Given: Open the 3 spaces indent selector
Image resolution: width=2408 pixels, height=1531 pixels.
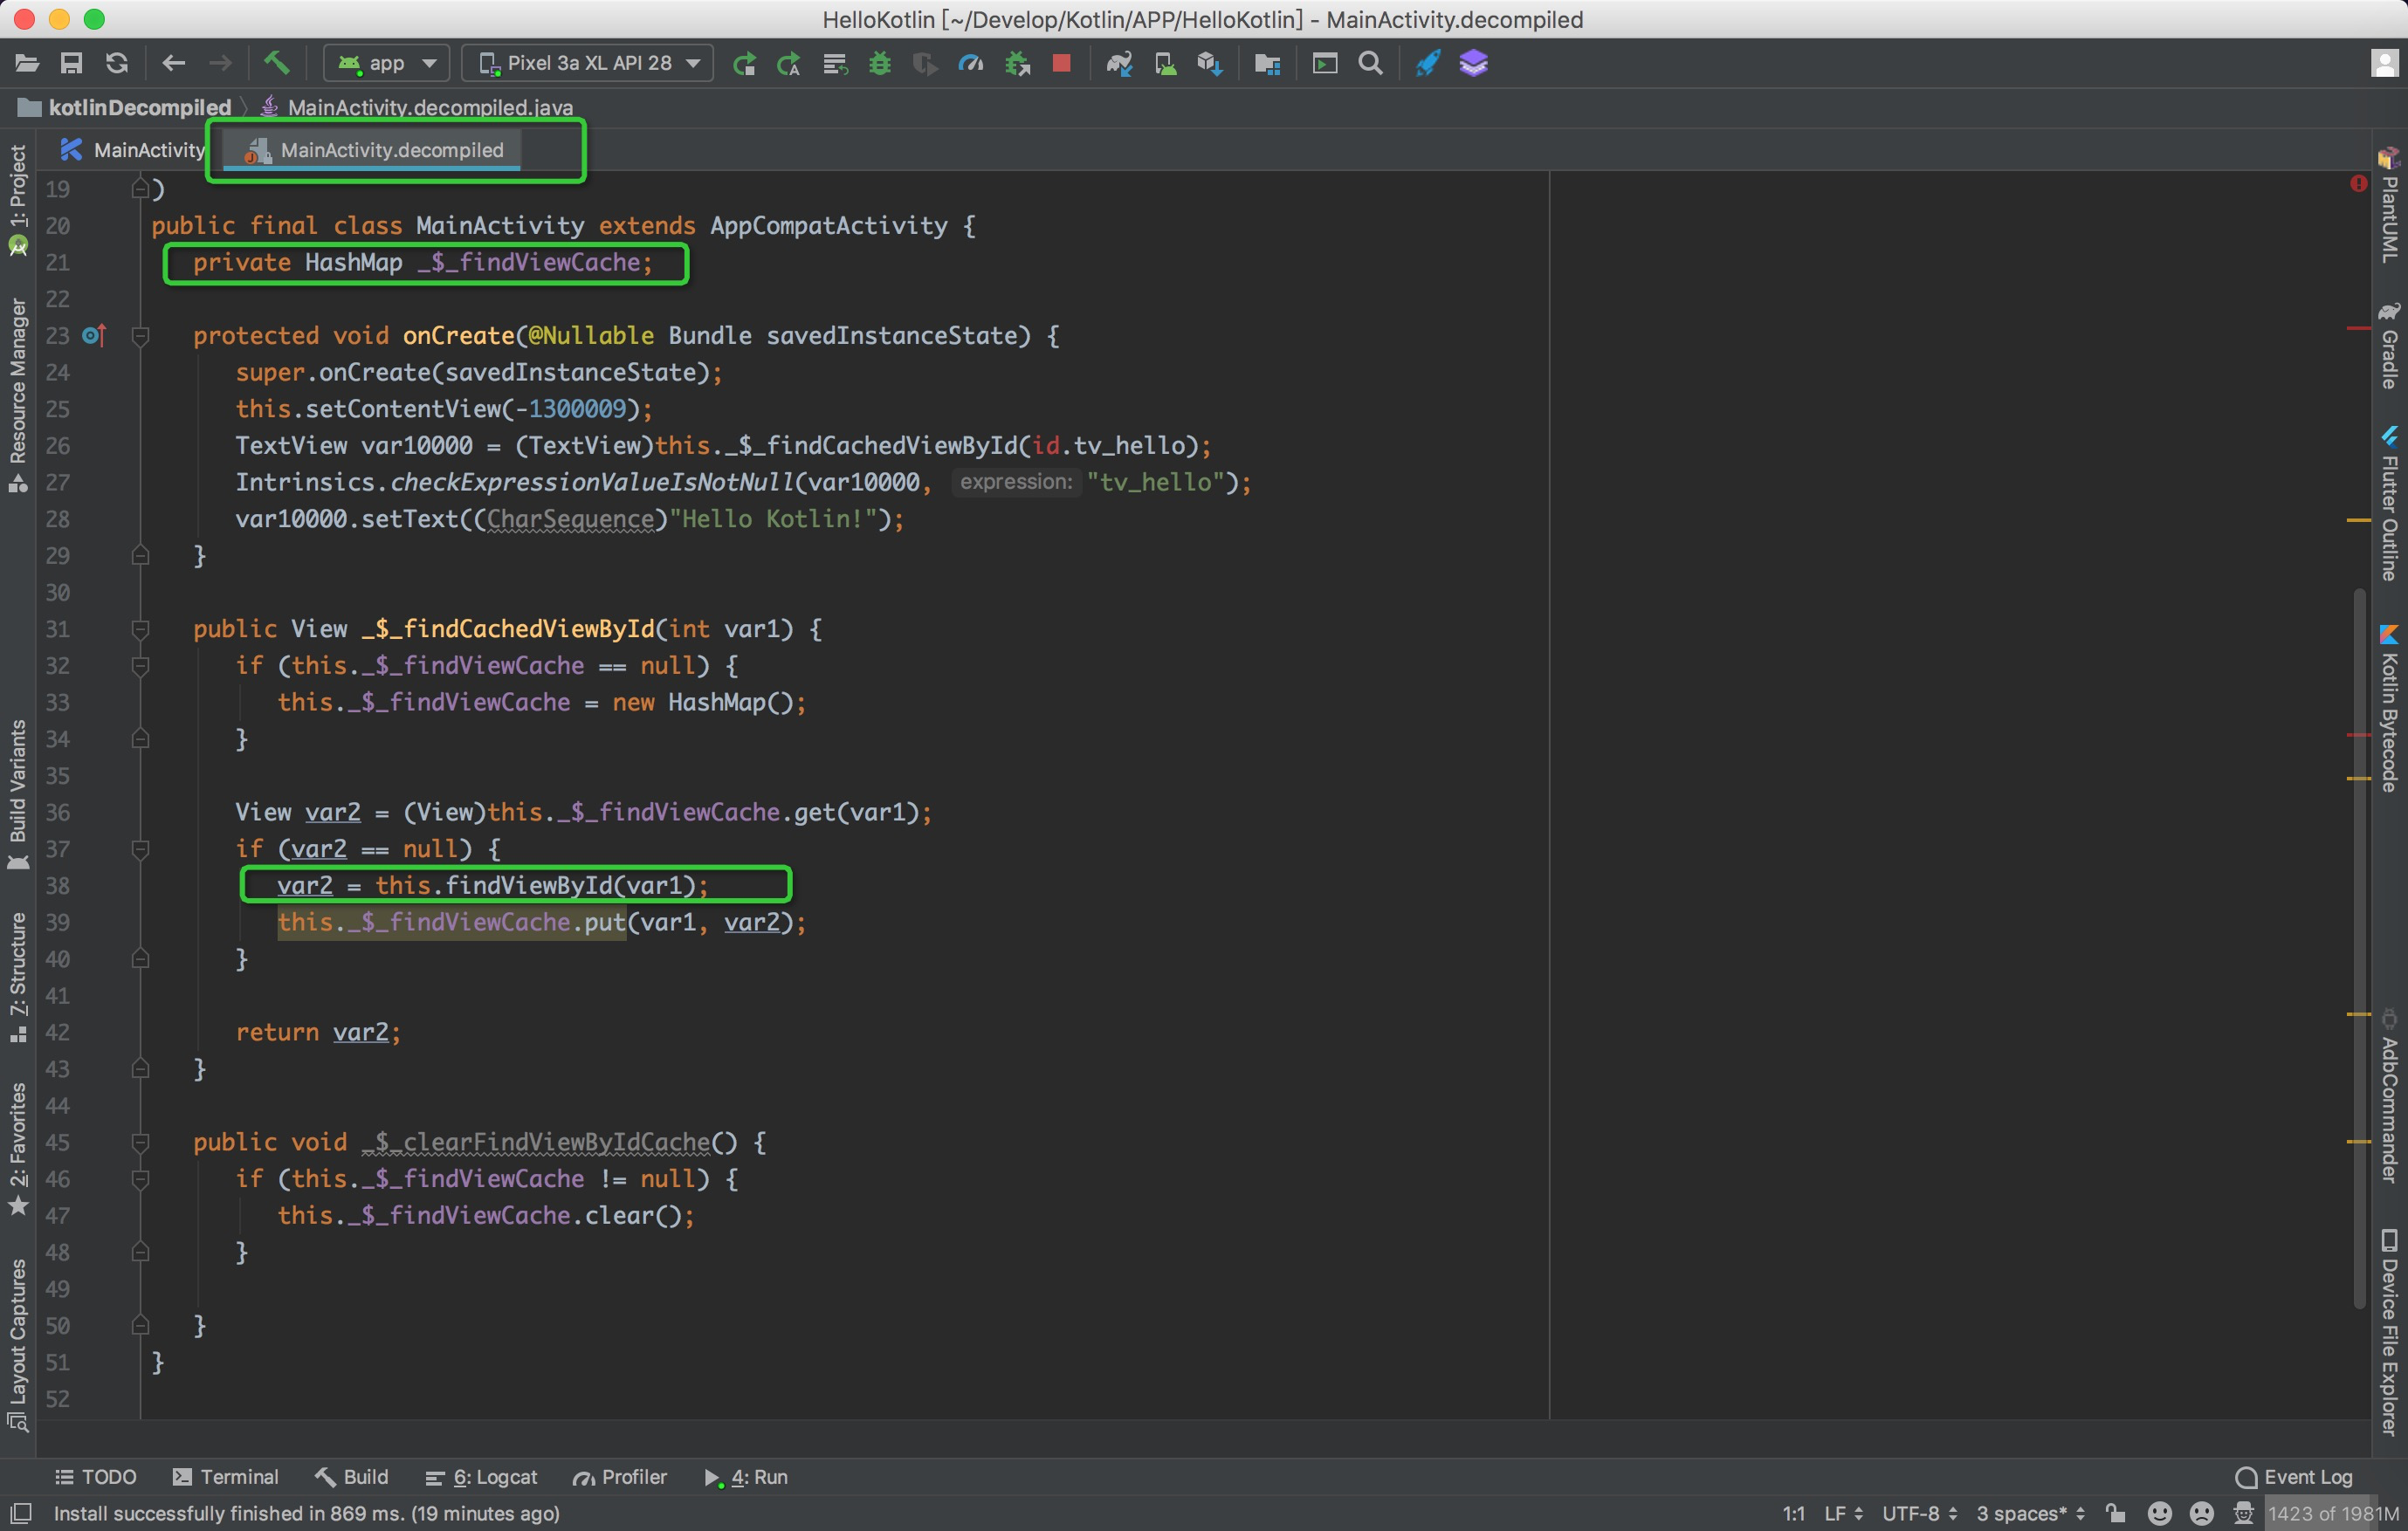Looking at the screenshot, I should (x=2030, y=1514).
